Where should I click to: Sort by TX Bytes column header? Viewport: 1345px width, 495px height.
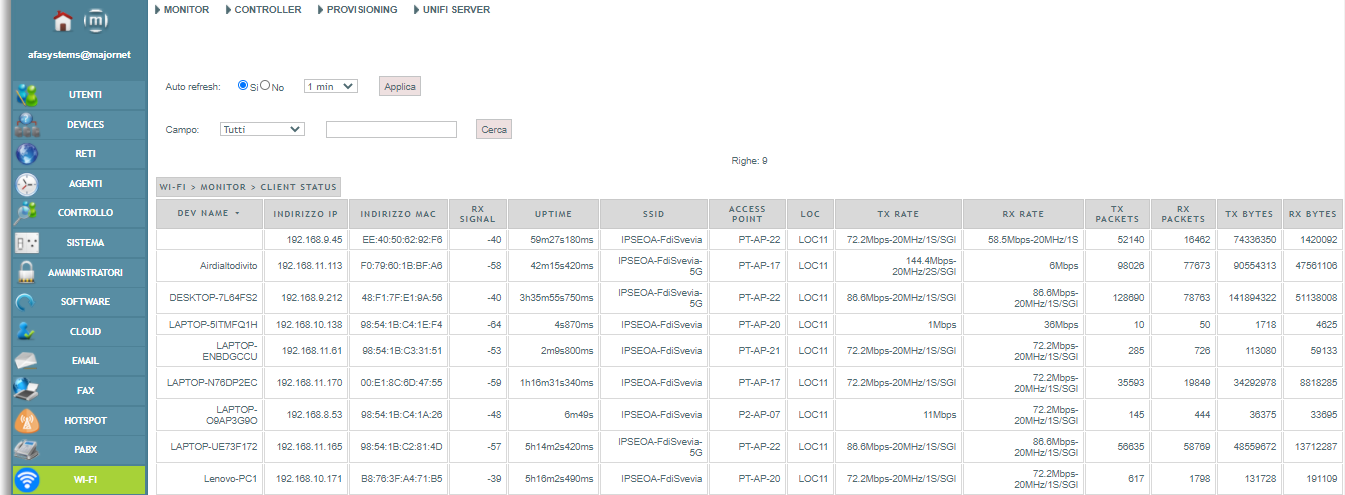point(1249,214)
